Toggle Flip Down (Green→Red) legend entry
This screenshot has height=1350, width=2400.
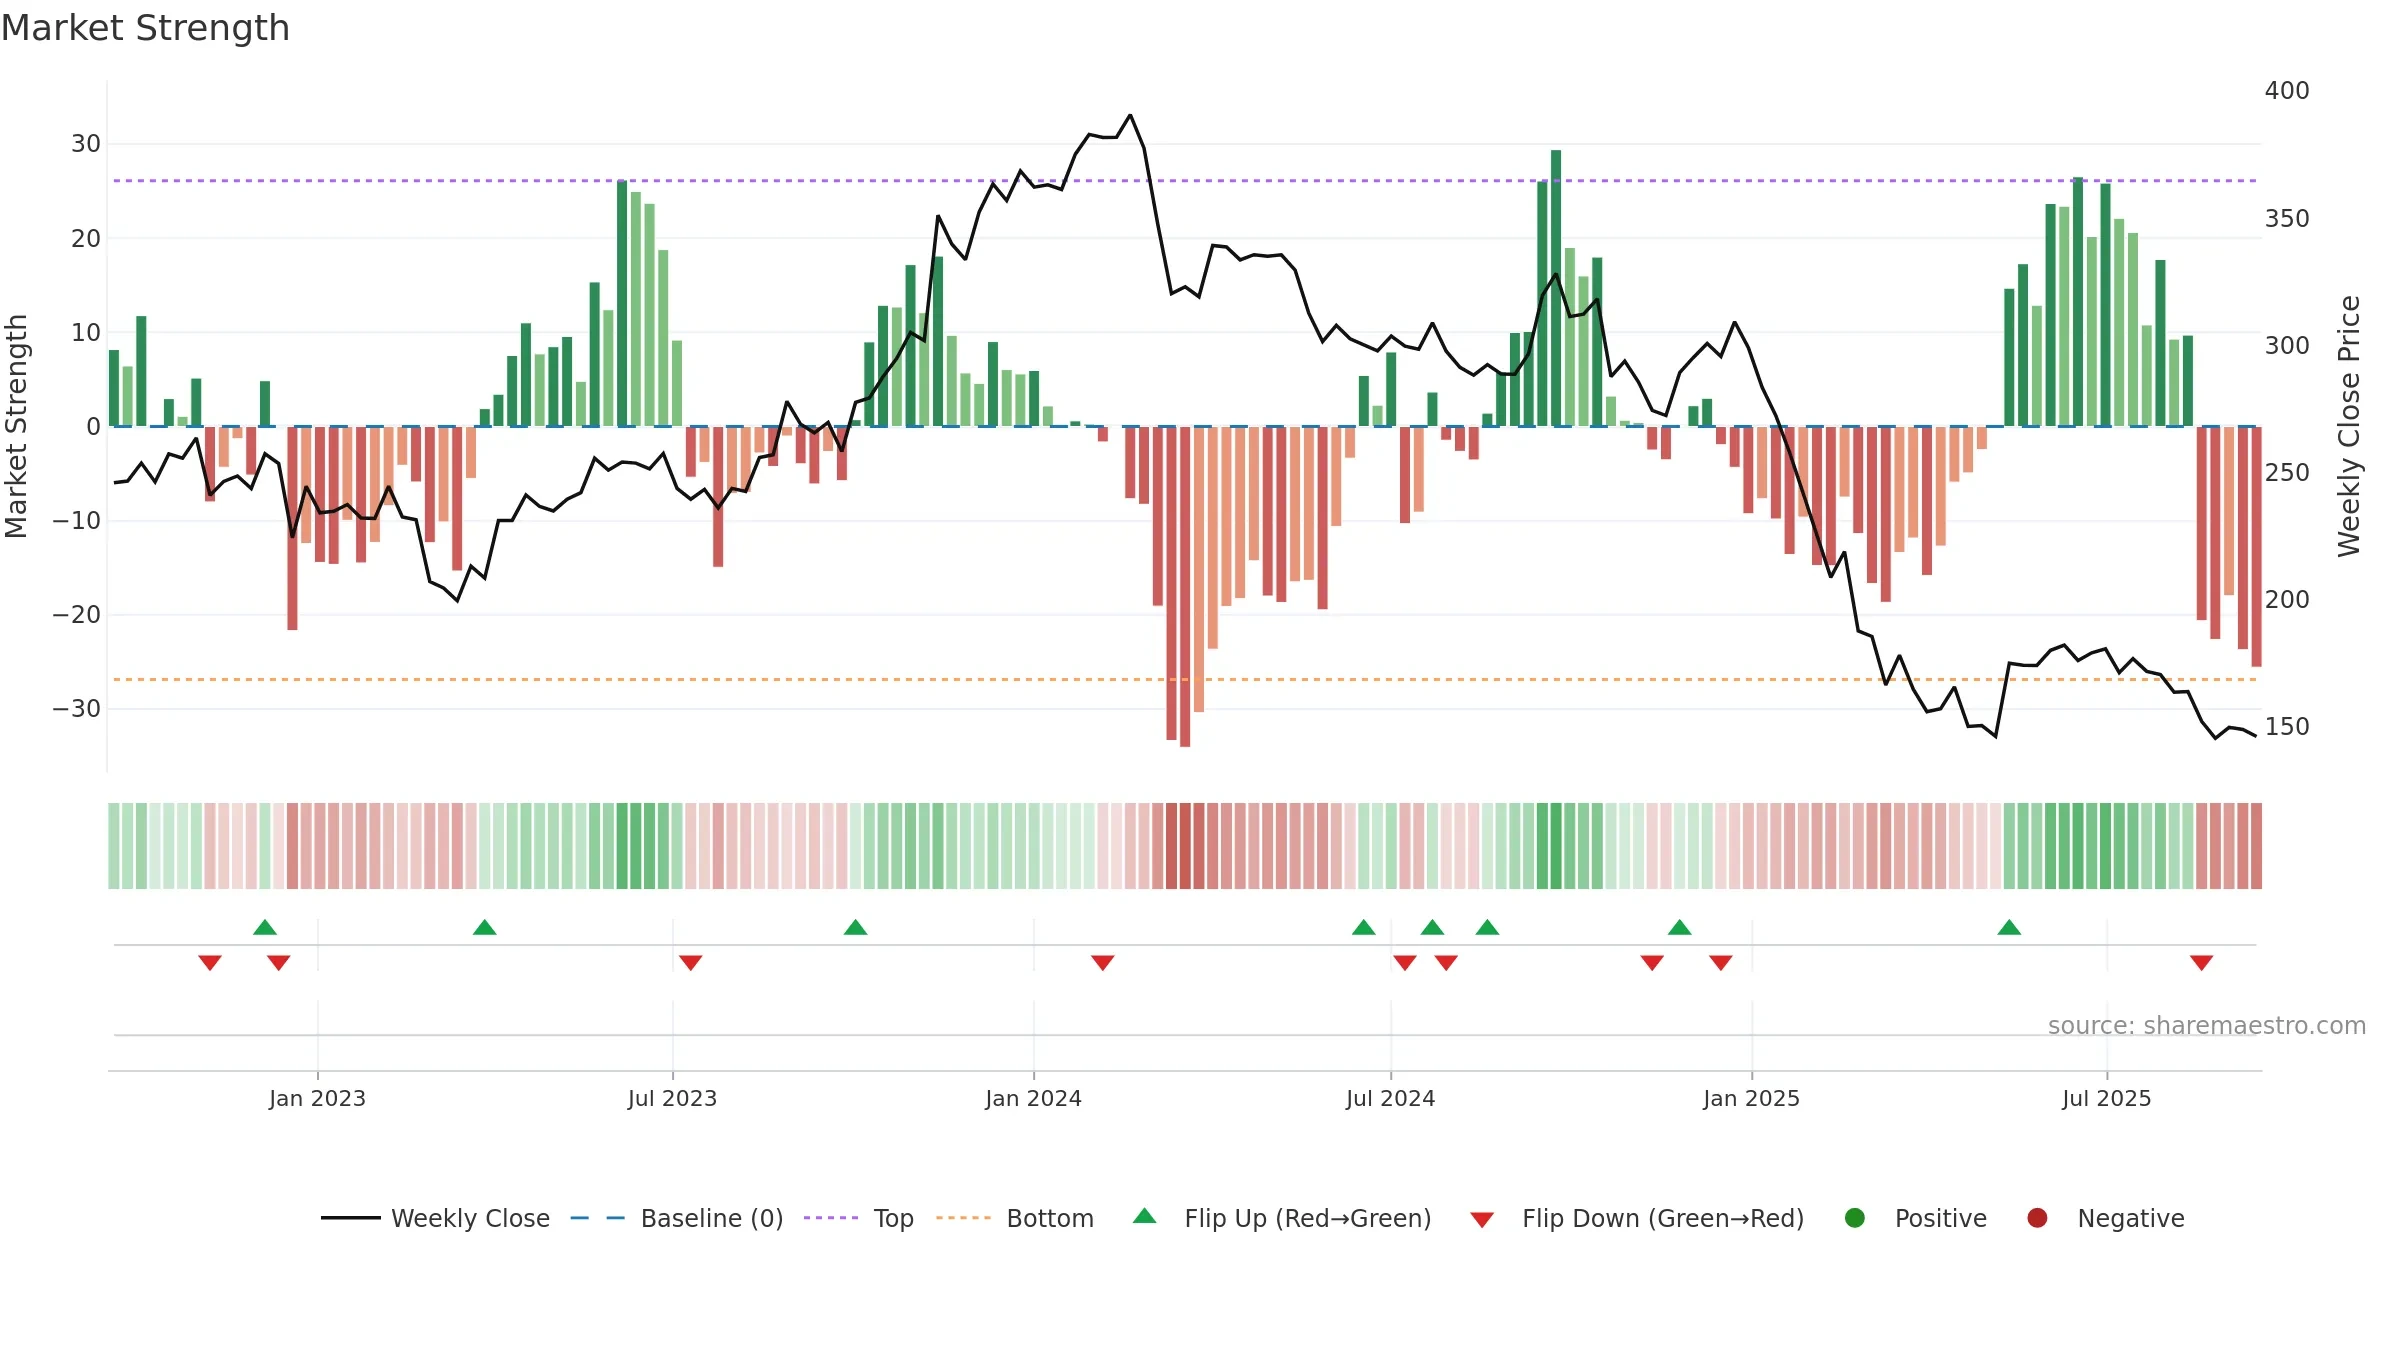click(1637, 1218)
